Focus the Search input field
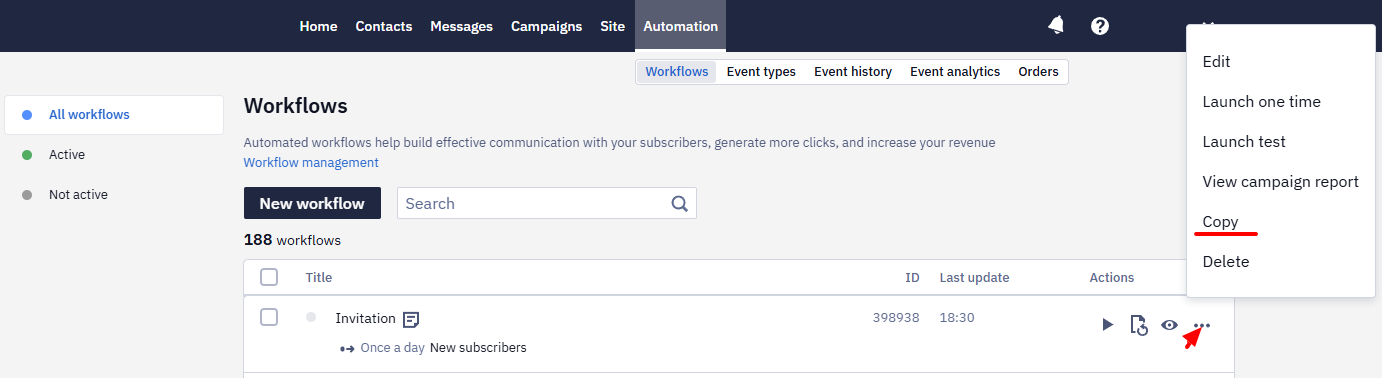 point(547,203)
